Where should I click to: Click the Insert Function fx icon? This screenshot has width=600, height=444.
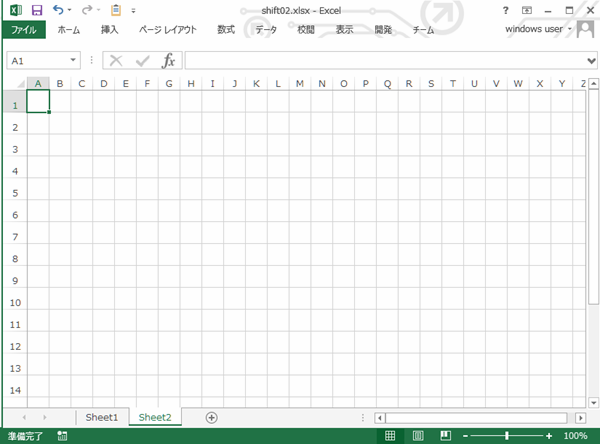click(x=169, y=61)
